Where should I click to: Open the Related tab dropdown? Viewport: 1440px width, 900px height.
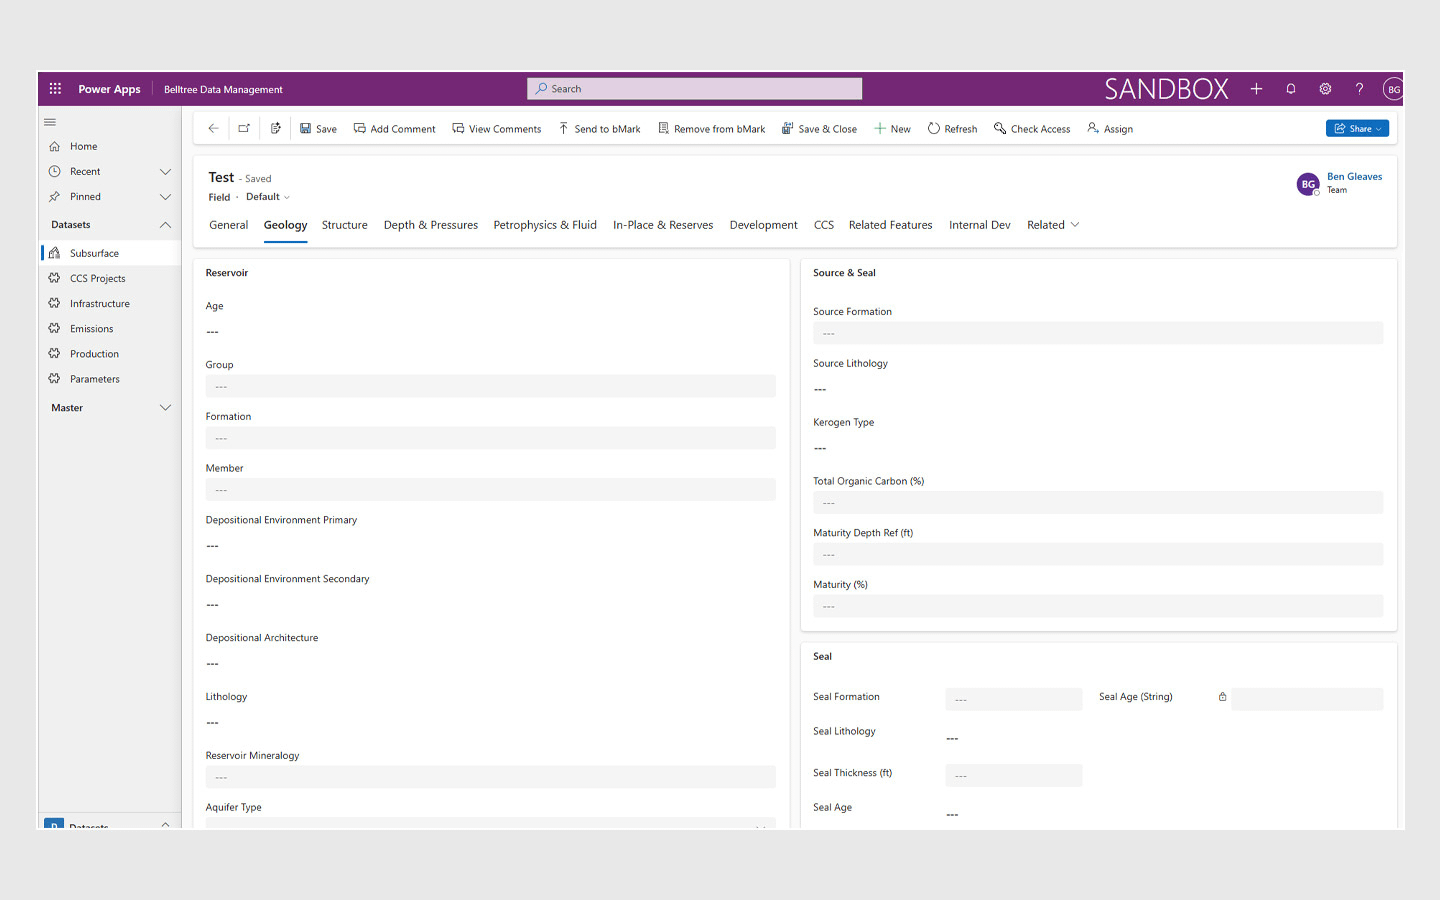1053,225
